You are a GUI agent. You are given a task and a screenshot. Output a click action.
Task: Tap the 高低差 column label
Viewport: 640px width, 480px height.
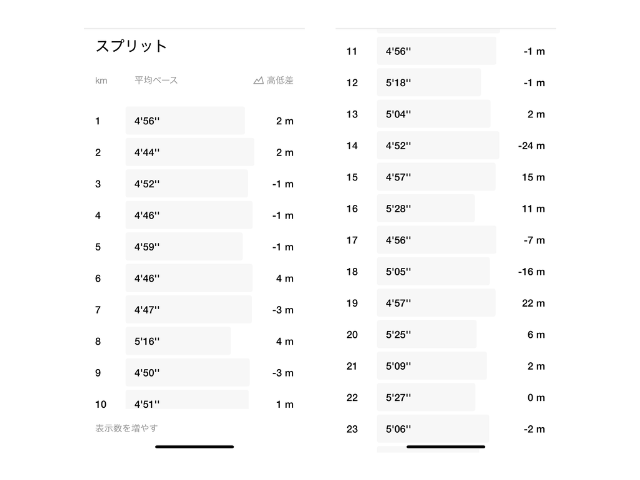tap(281, 80)
